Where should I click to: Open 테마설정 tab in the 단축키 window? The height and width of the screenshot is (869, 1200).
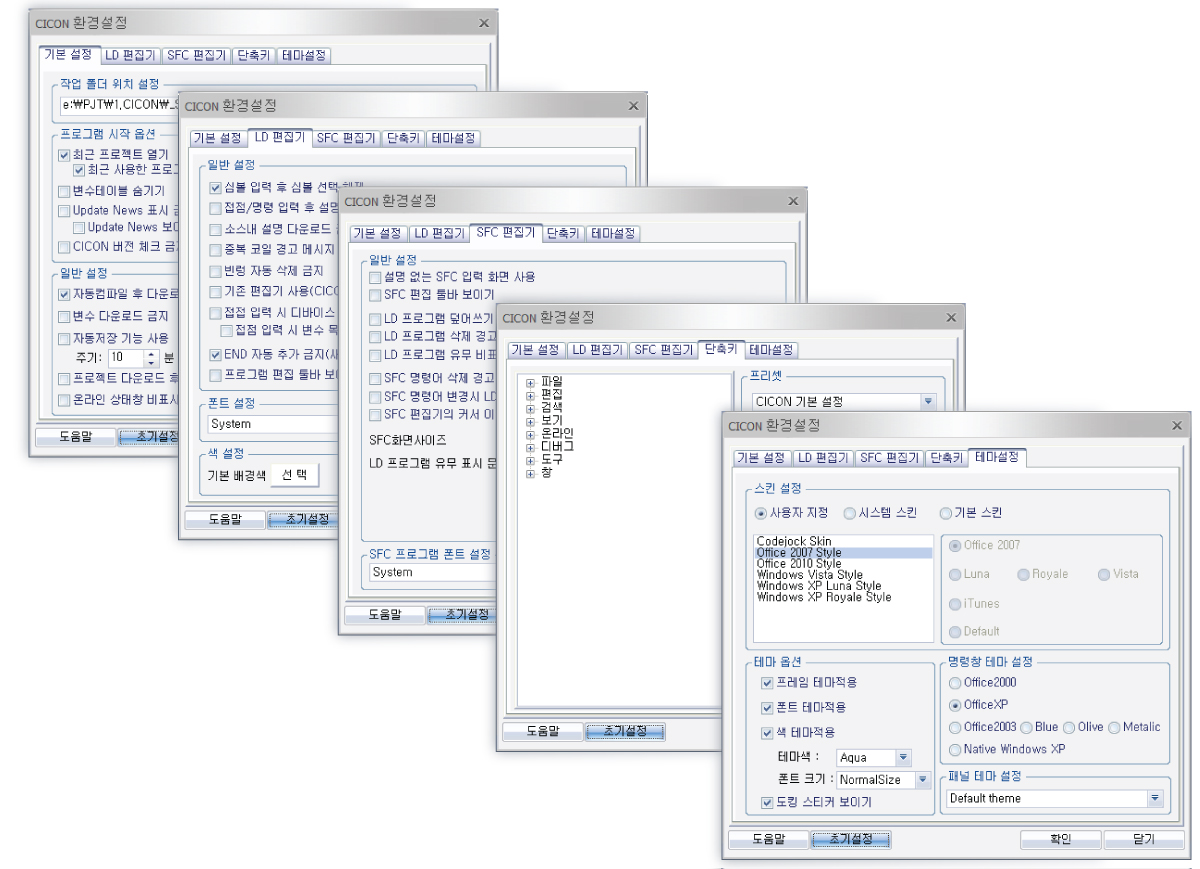point(771,350)
